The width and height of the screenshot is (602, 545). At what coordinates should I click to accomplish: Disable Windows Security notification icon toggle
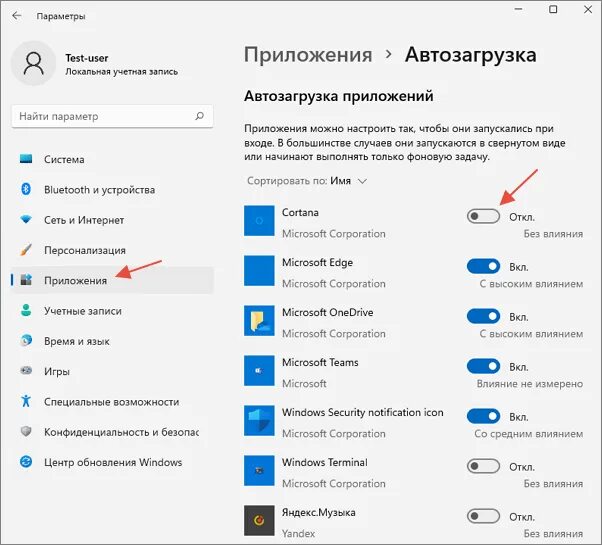click(483, 416)
